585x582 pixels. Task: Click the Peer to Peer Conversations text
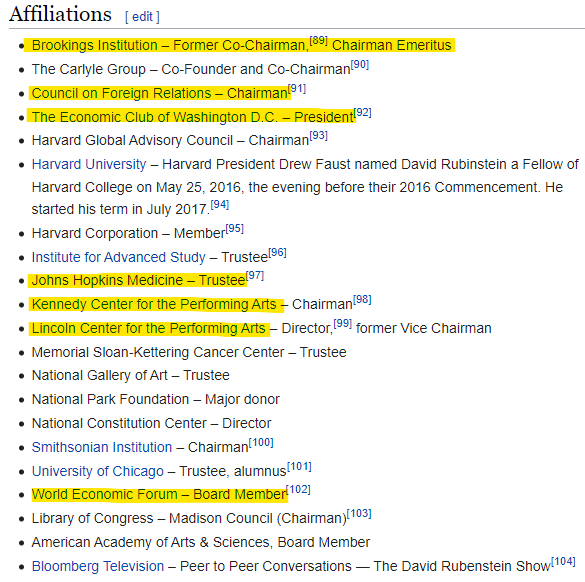[266, 566]
